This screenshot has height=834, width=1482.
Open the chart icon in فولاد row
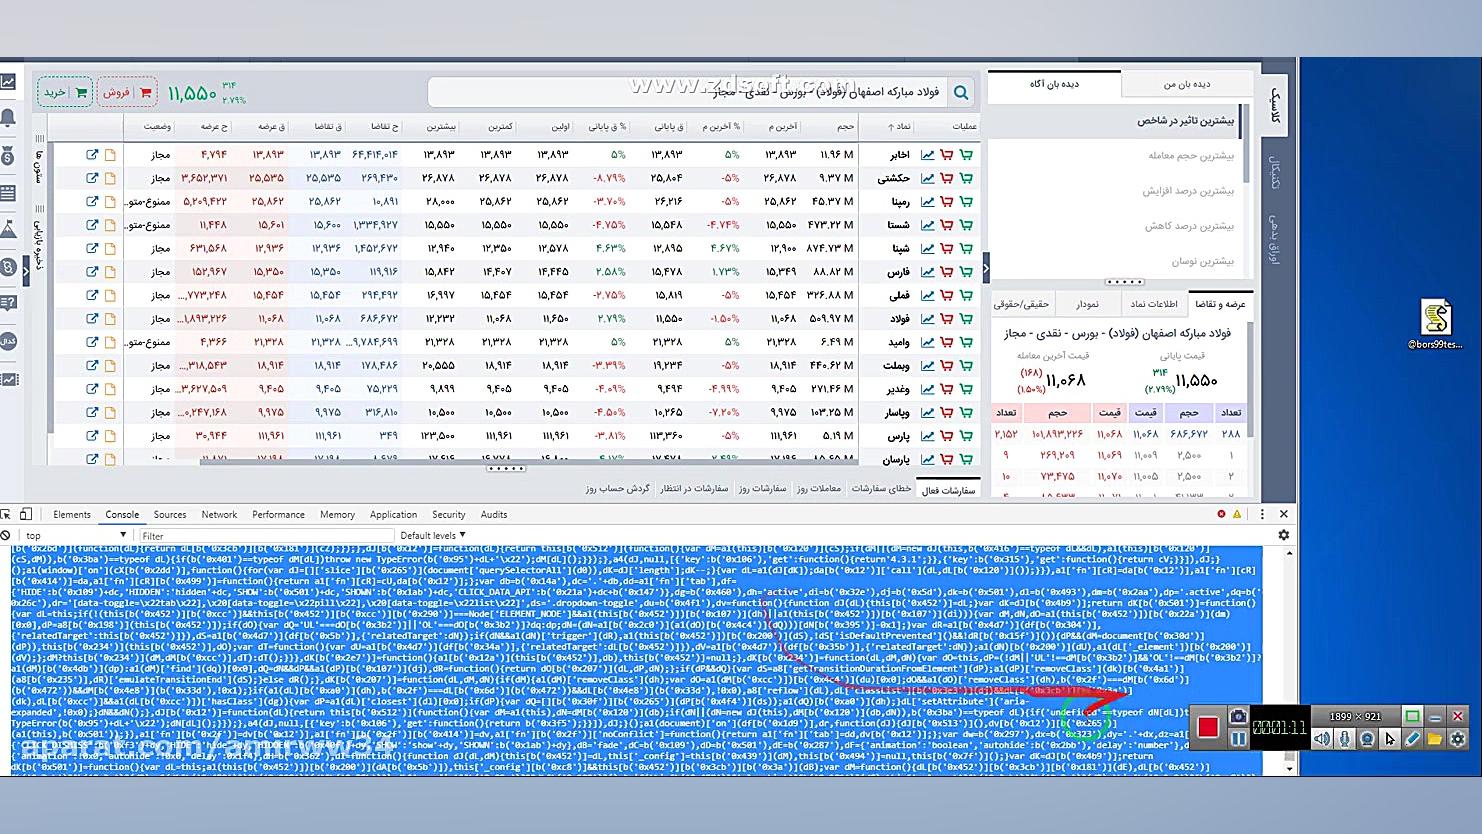927,319
